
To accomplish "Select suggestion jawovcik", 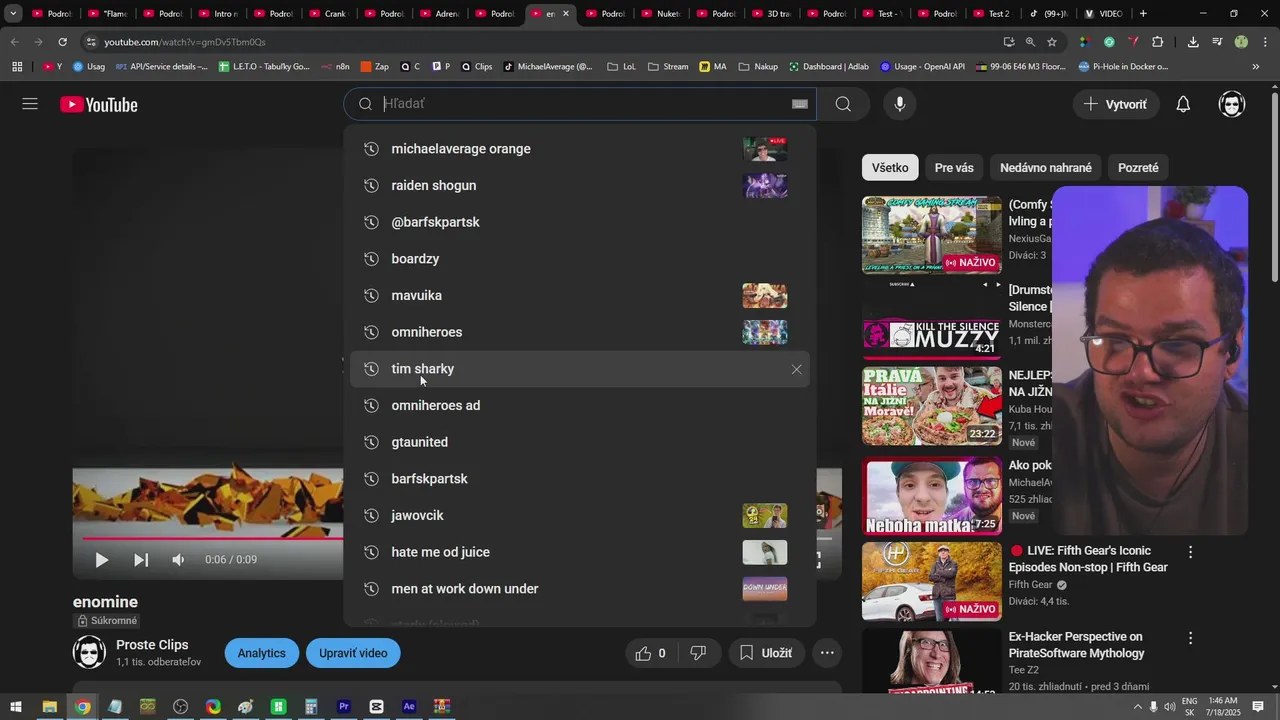I will click(580, 515).
